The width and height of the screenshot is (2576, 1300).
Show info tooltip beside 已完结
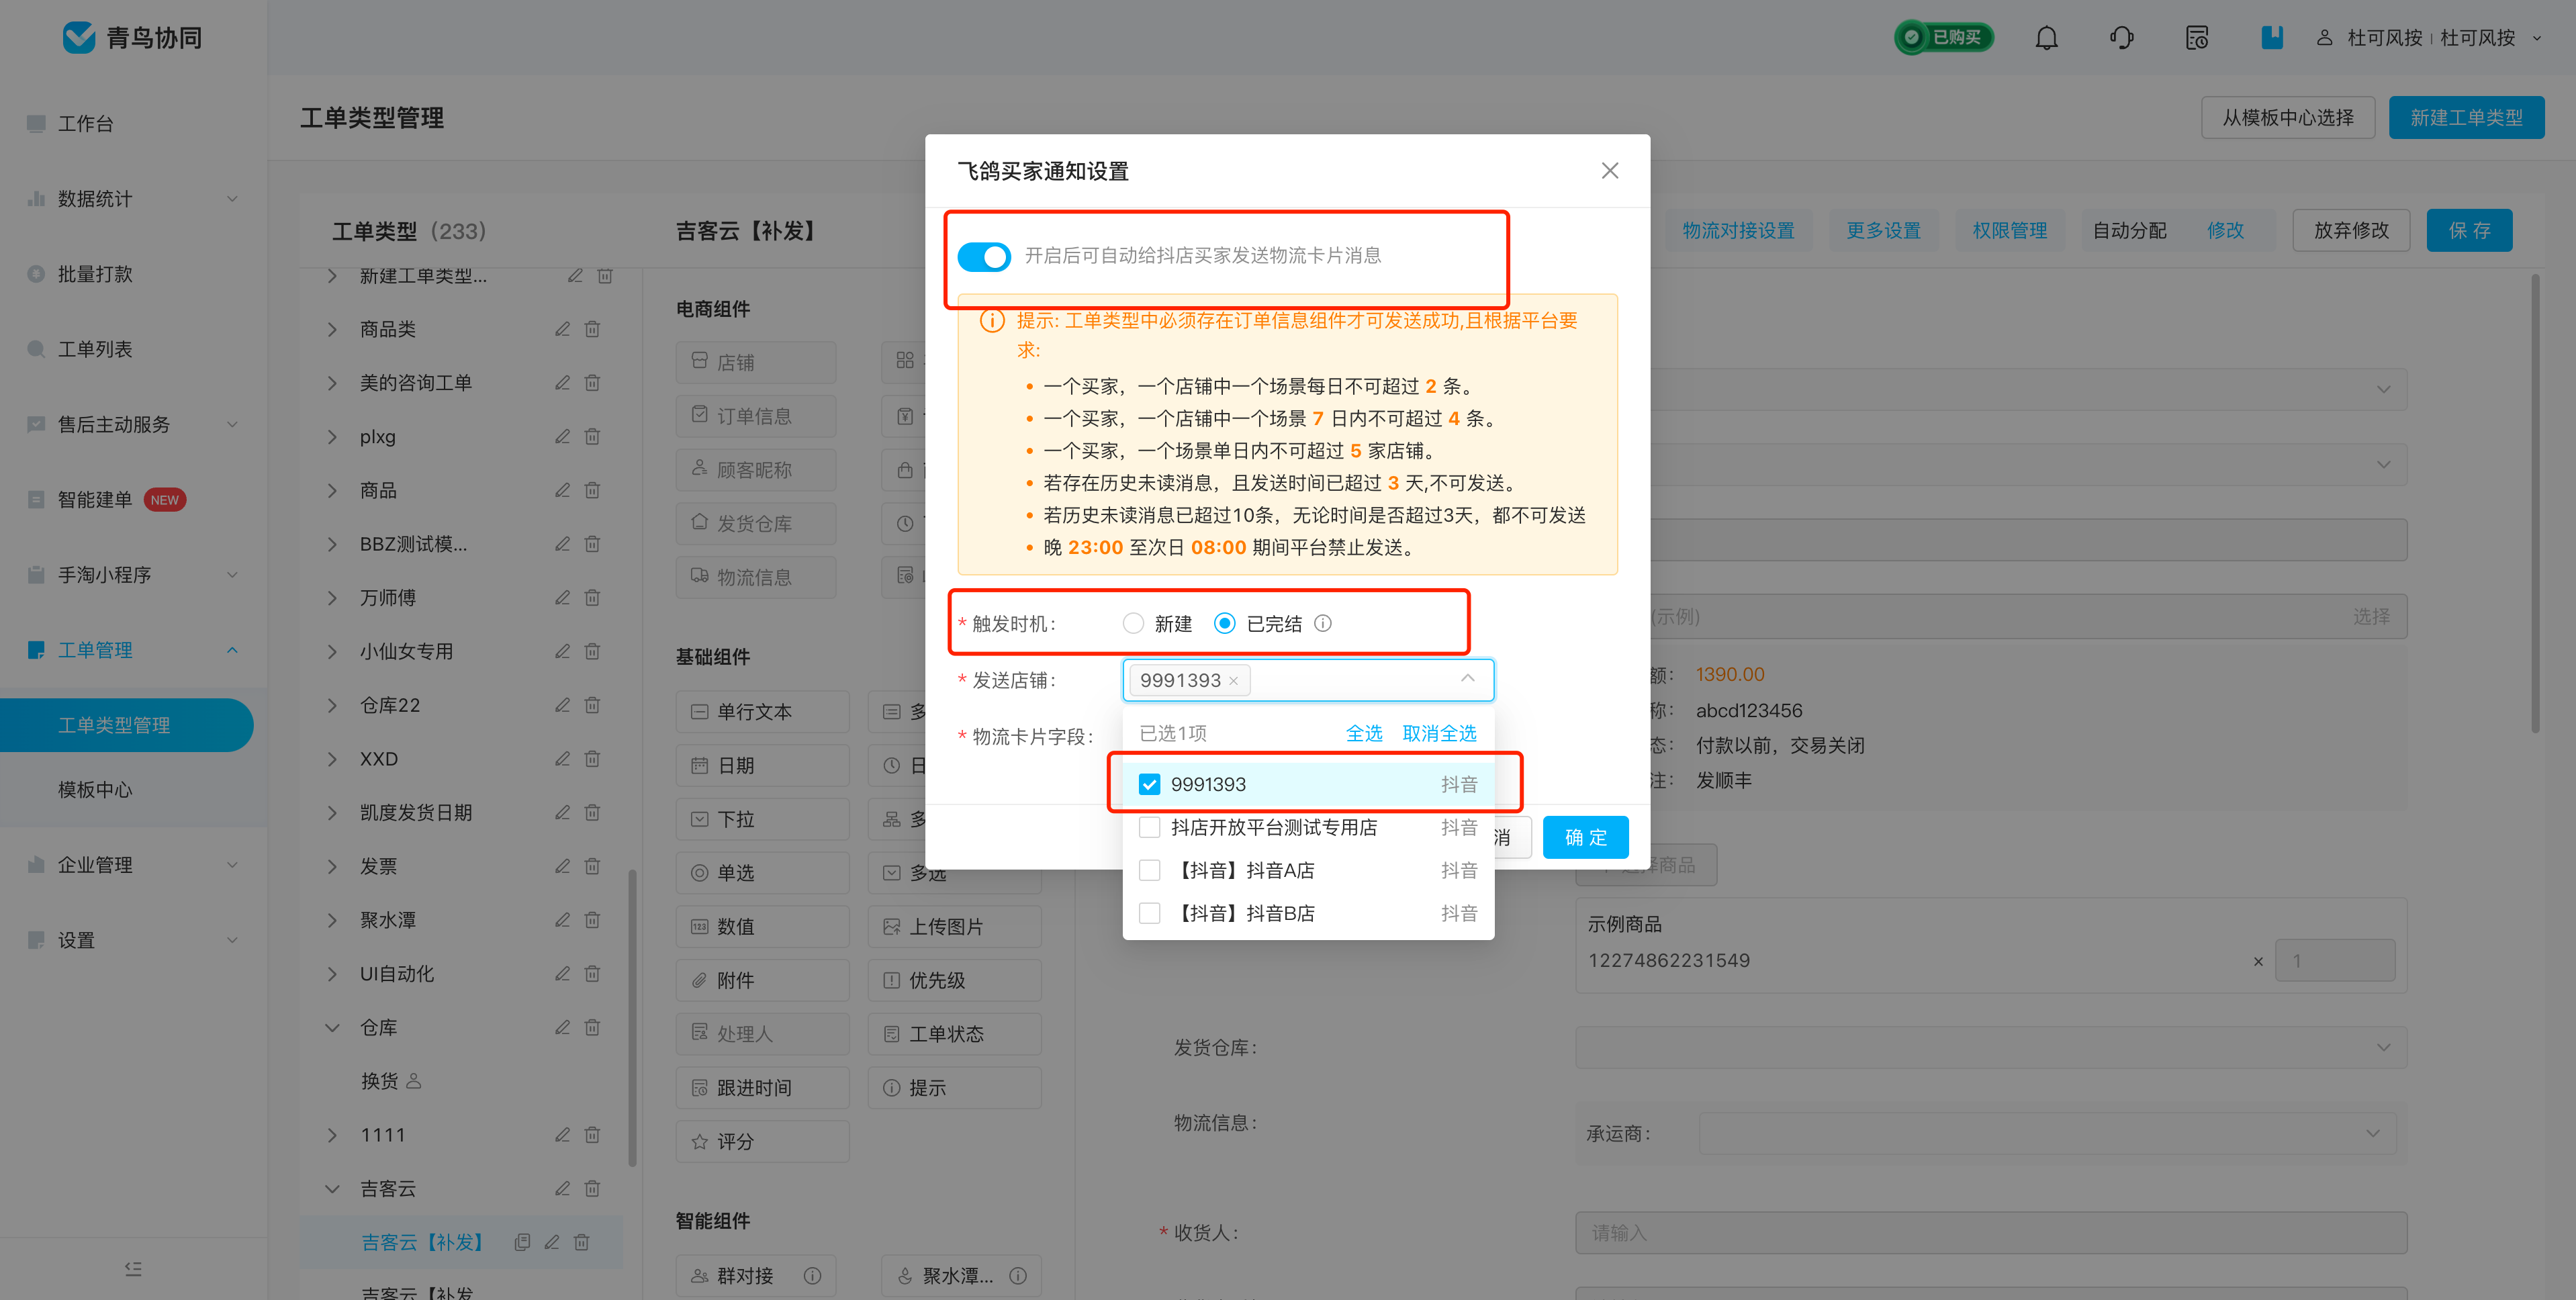(1322, 623)
